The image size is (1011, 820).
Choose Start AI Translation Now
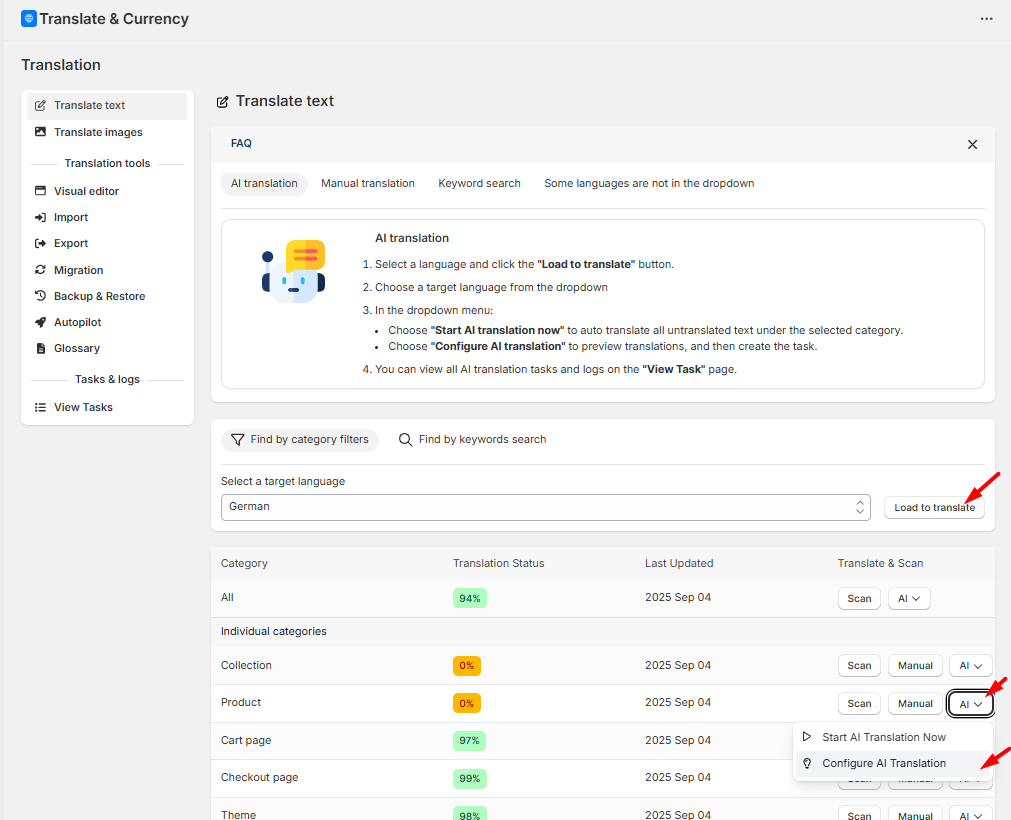click(883, 737)
